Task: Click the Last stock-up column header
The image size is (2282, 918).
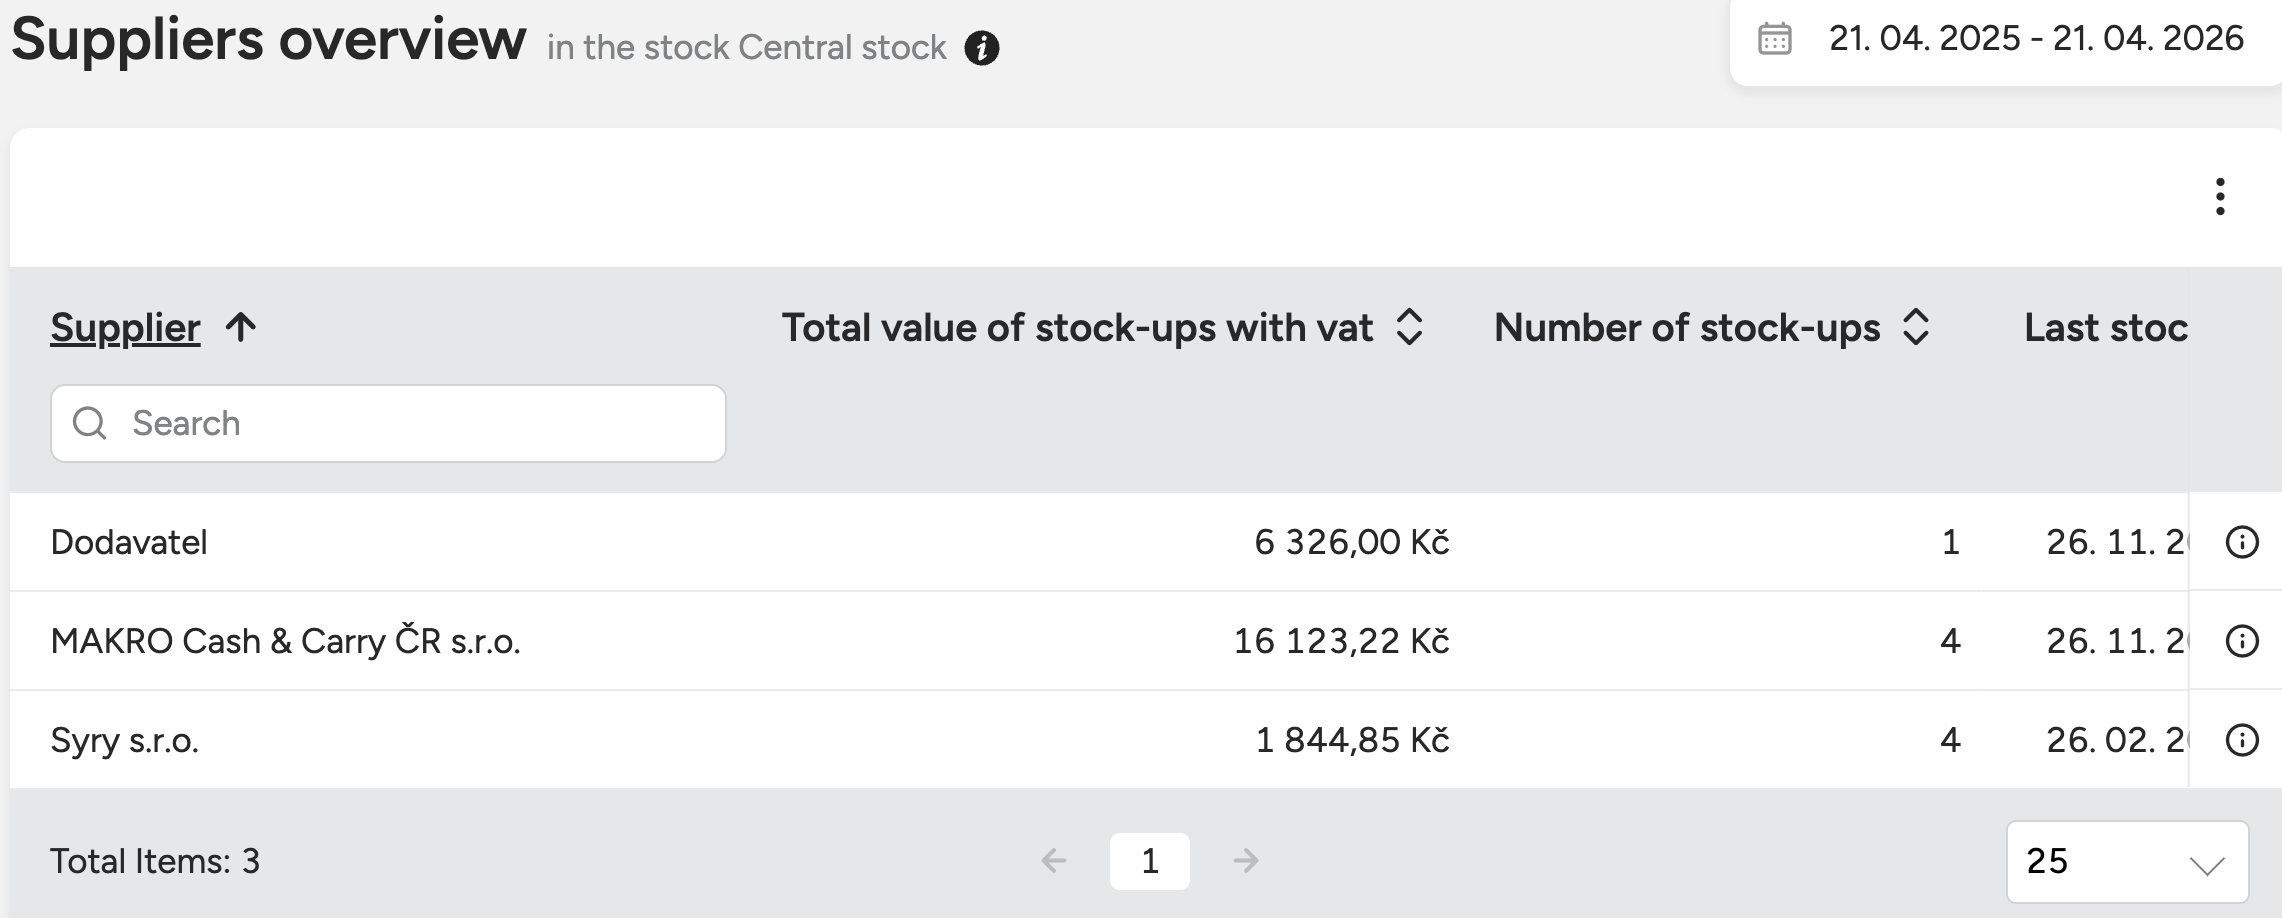Action: click(2105, 328)
